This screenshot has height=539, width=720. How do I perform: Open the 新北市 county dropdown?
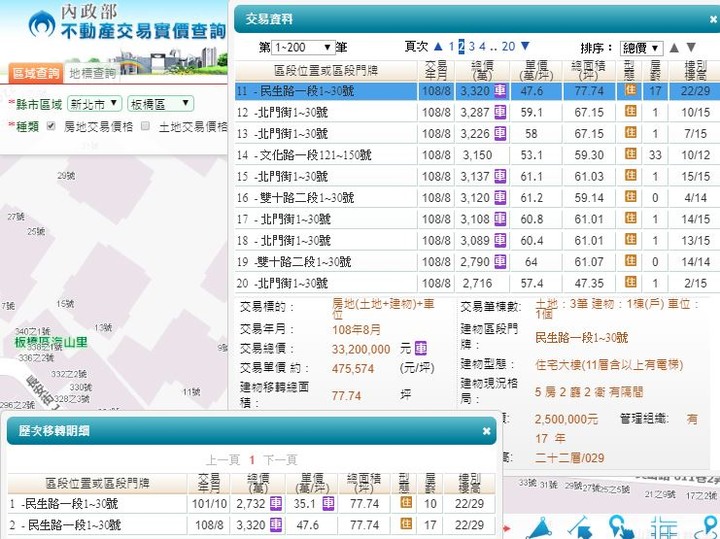[95, 104]
